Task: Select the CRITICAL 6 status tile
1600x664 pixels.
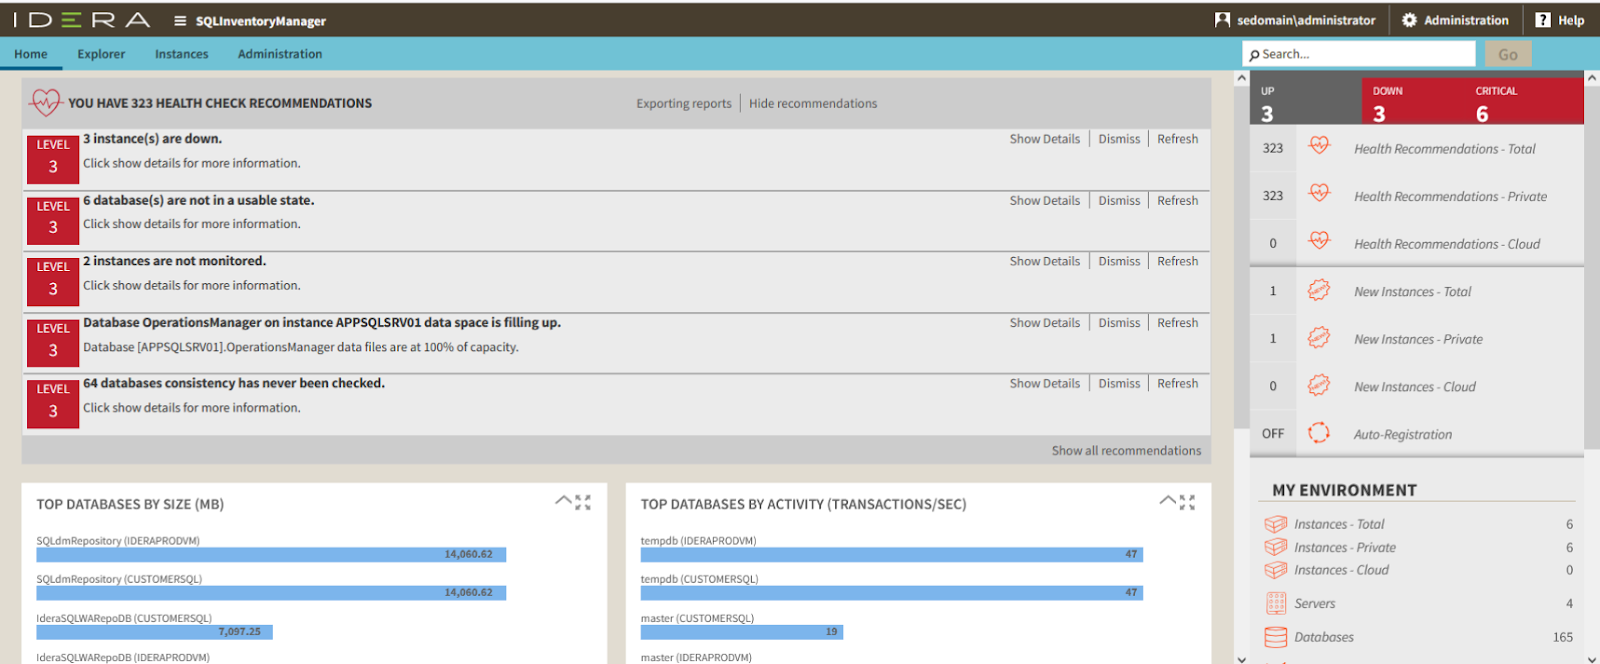Action: pyautogui.click(x=1524, y=102)
